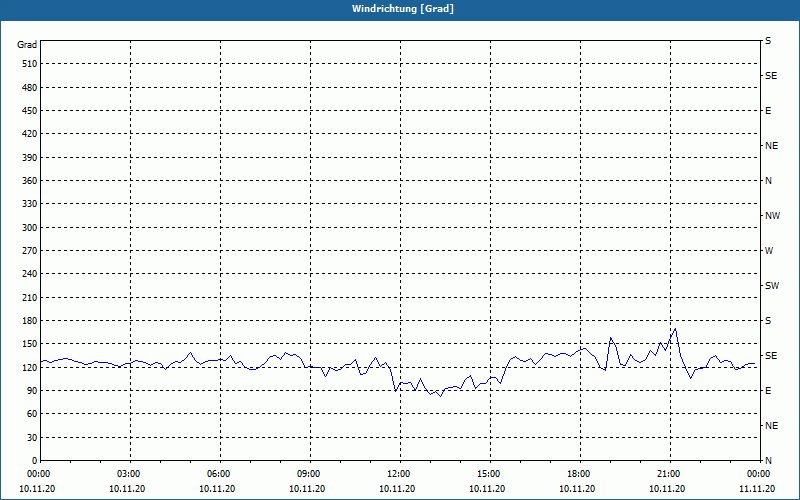Select the 03:00 time axis label
The image size is (800, 500).
pyautogui.click(x=130, y=474)
